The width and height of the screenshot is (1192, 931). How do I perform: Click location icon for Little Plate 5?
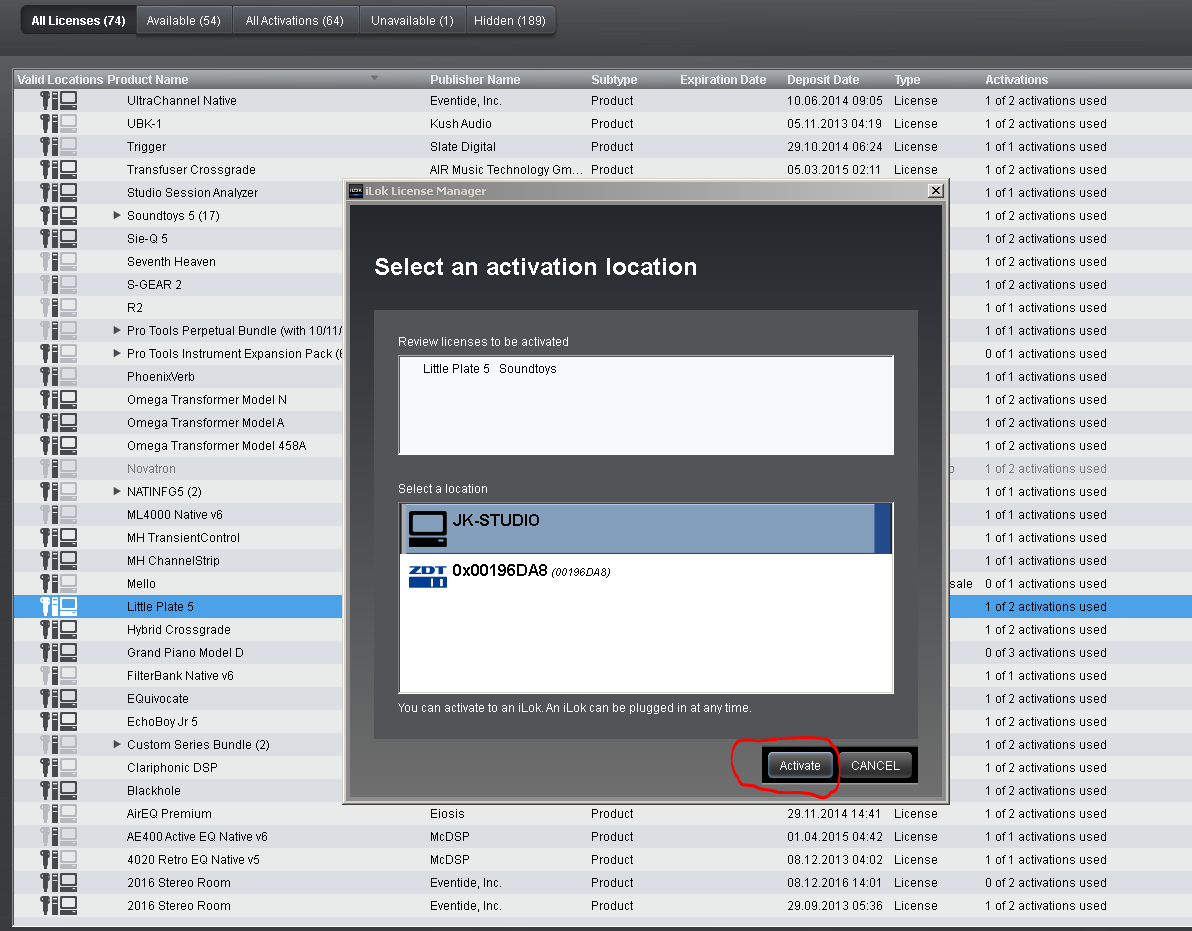[59, 606]
